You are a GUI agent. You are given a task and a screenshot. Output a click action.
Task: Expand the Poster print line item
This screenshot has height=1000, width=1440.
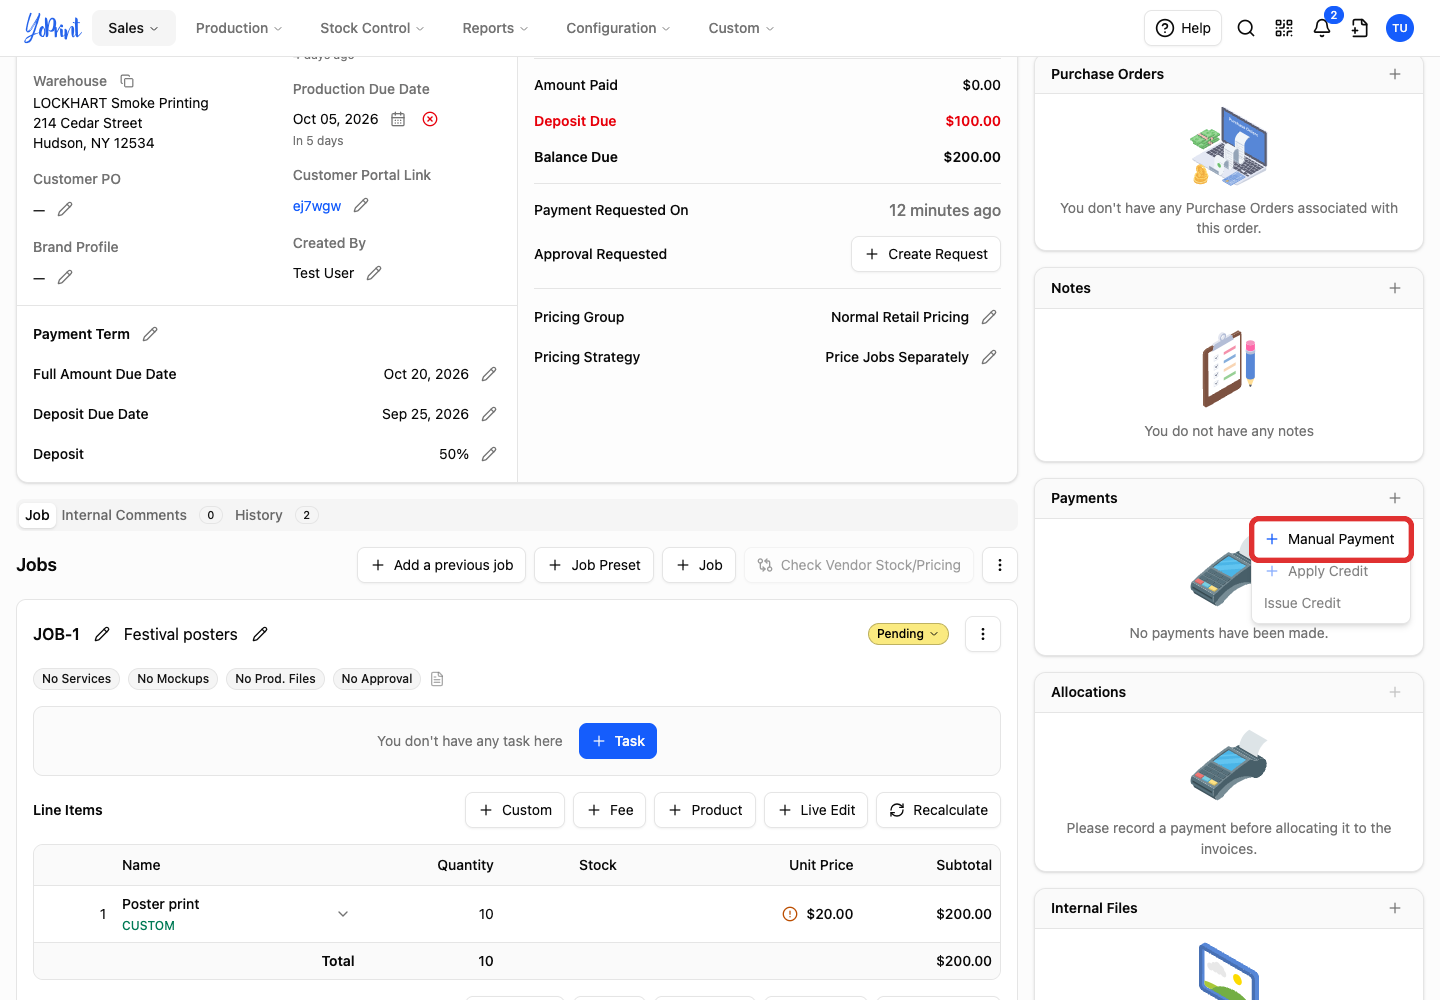click(343, 914)
